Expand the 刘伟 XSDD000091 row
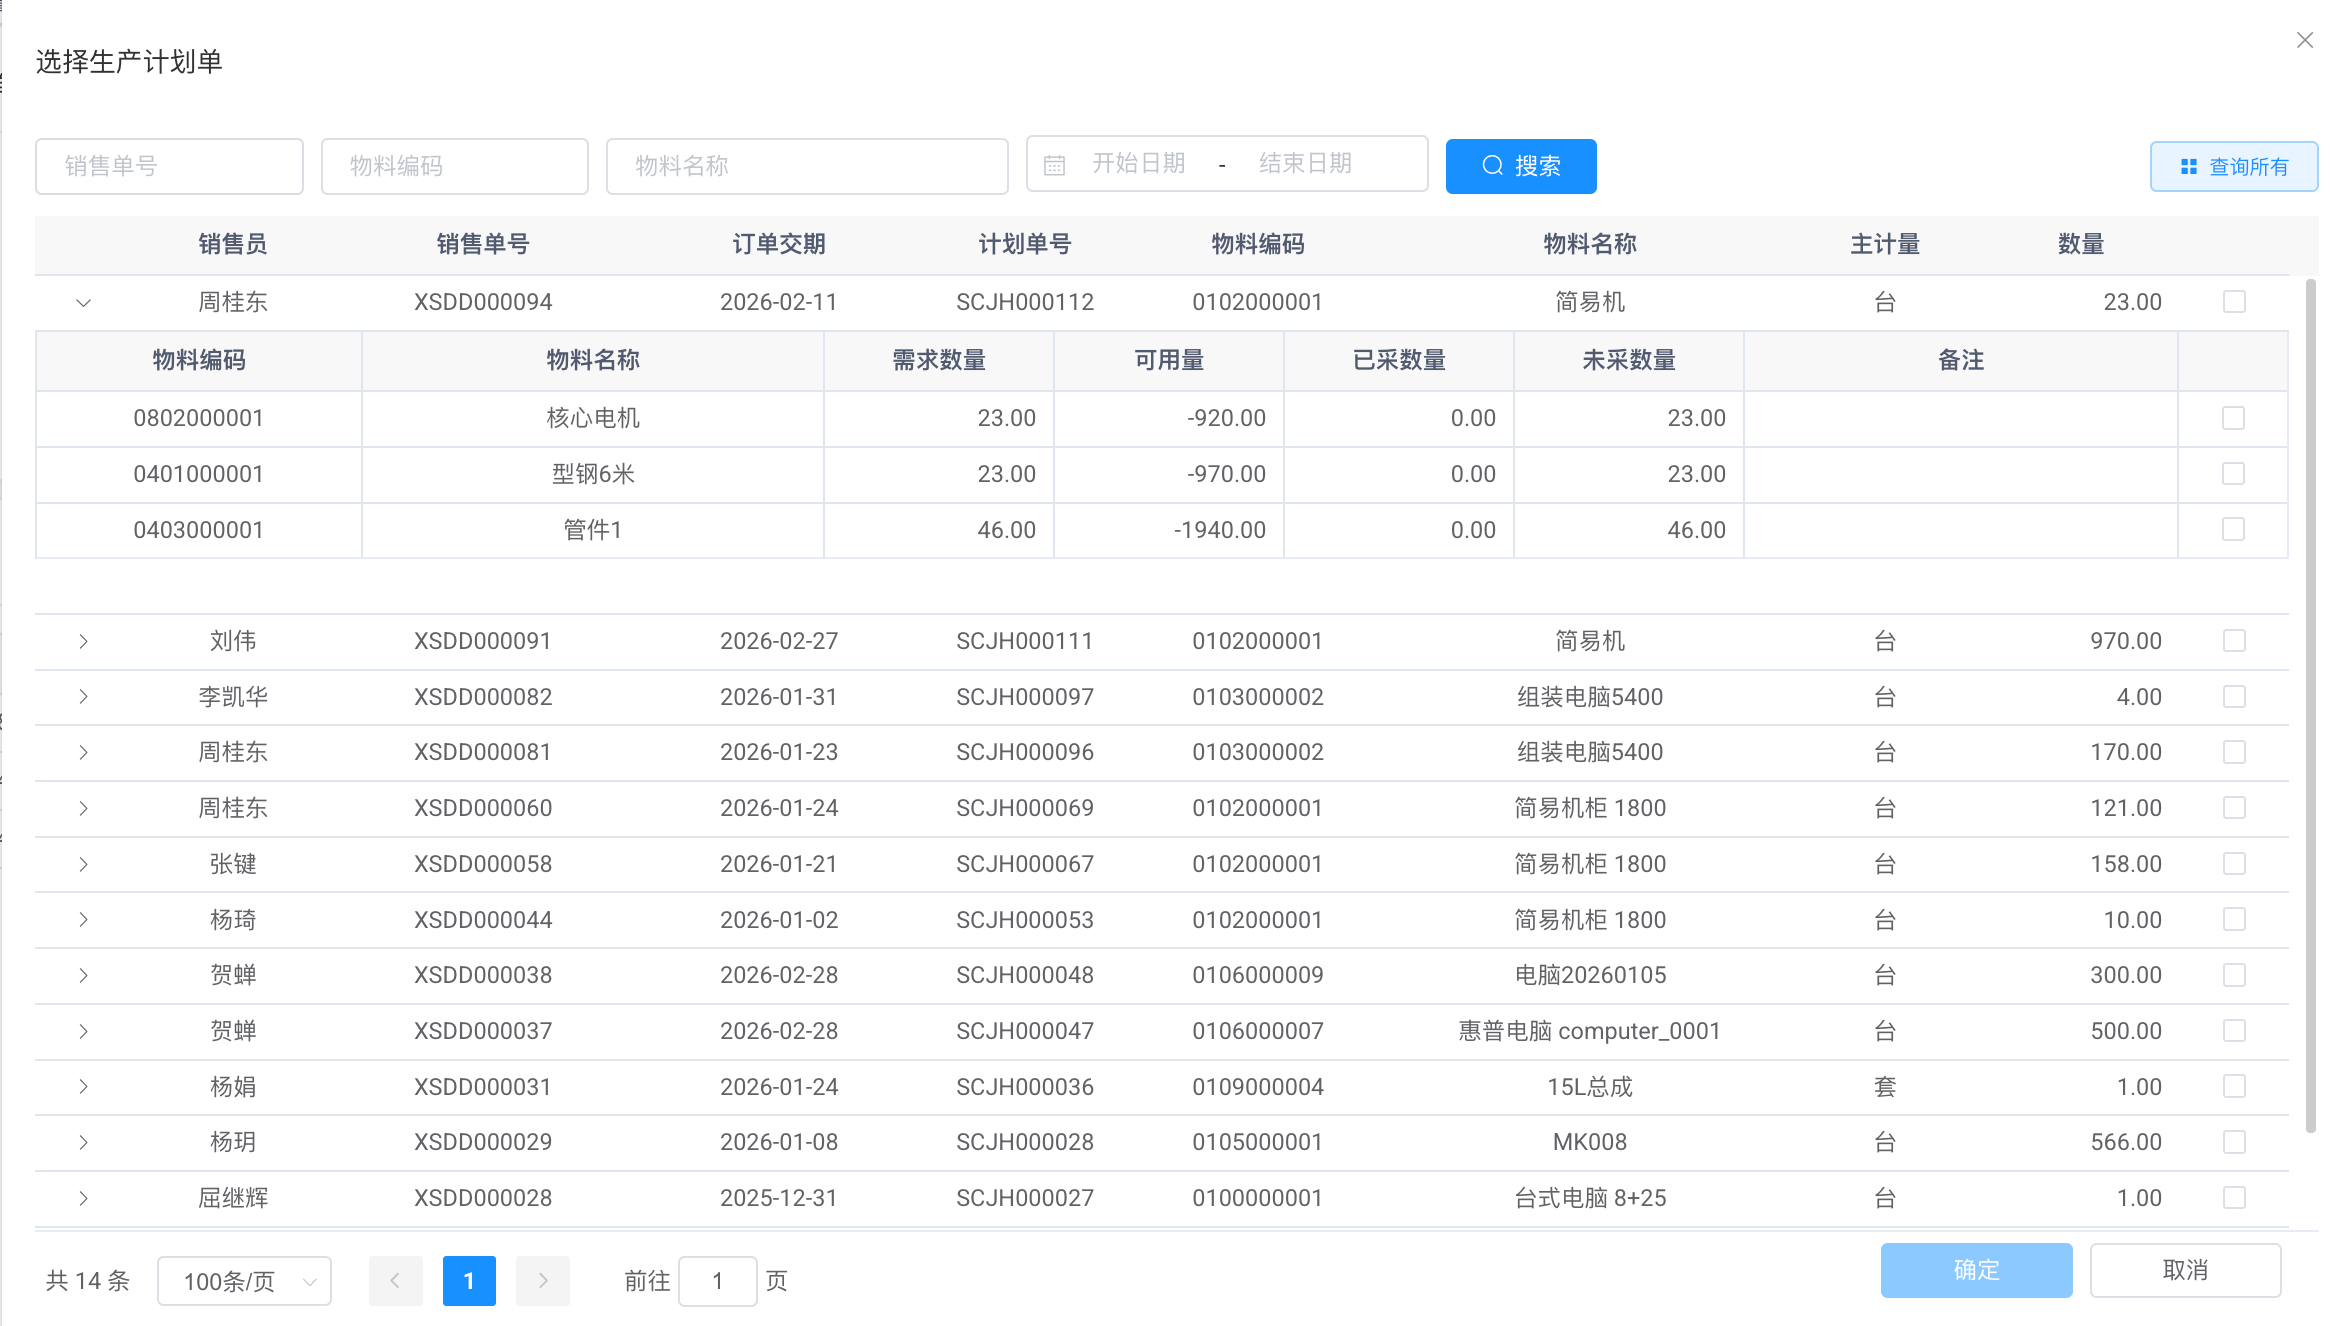The image size is (2330, 1326). (83, 641)
